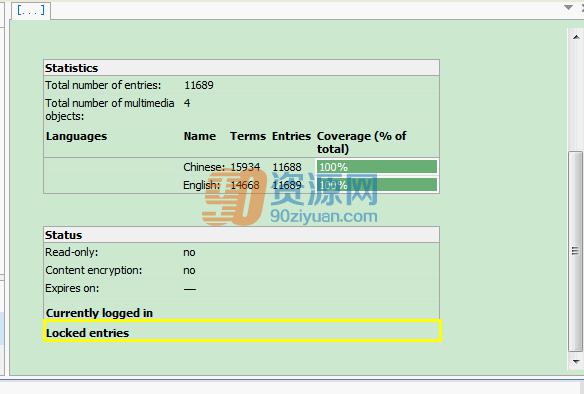This screenshot has height=394, width=584.
Task: Click the 'Locked entries' heading
Action: click(x=87, y=333)
